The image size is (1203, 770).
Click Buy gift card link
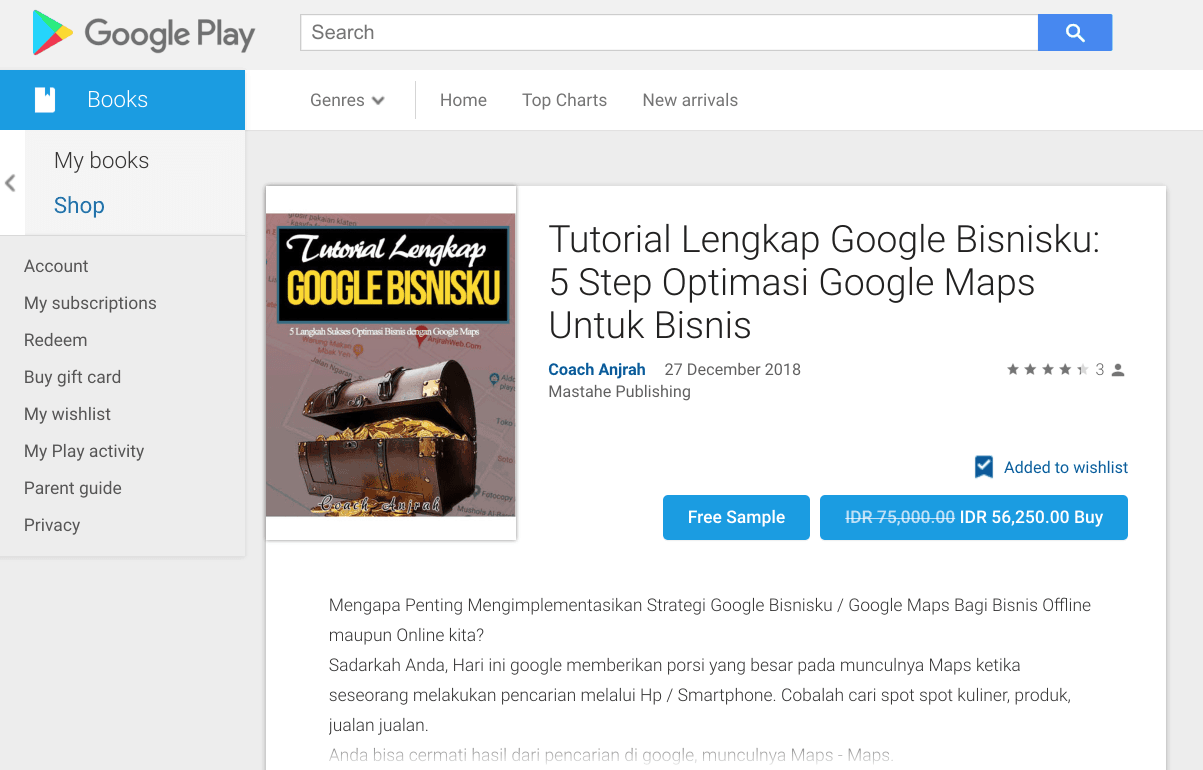point(72,377)
